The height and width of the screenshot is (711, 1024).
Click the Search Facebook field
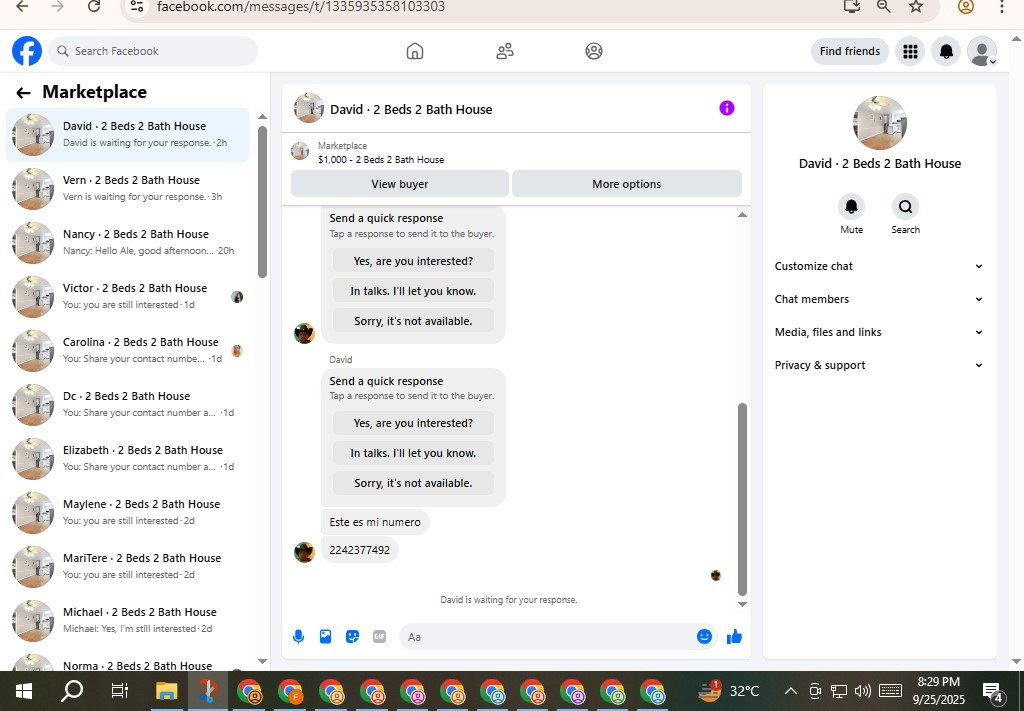point(153,51)
